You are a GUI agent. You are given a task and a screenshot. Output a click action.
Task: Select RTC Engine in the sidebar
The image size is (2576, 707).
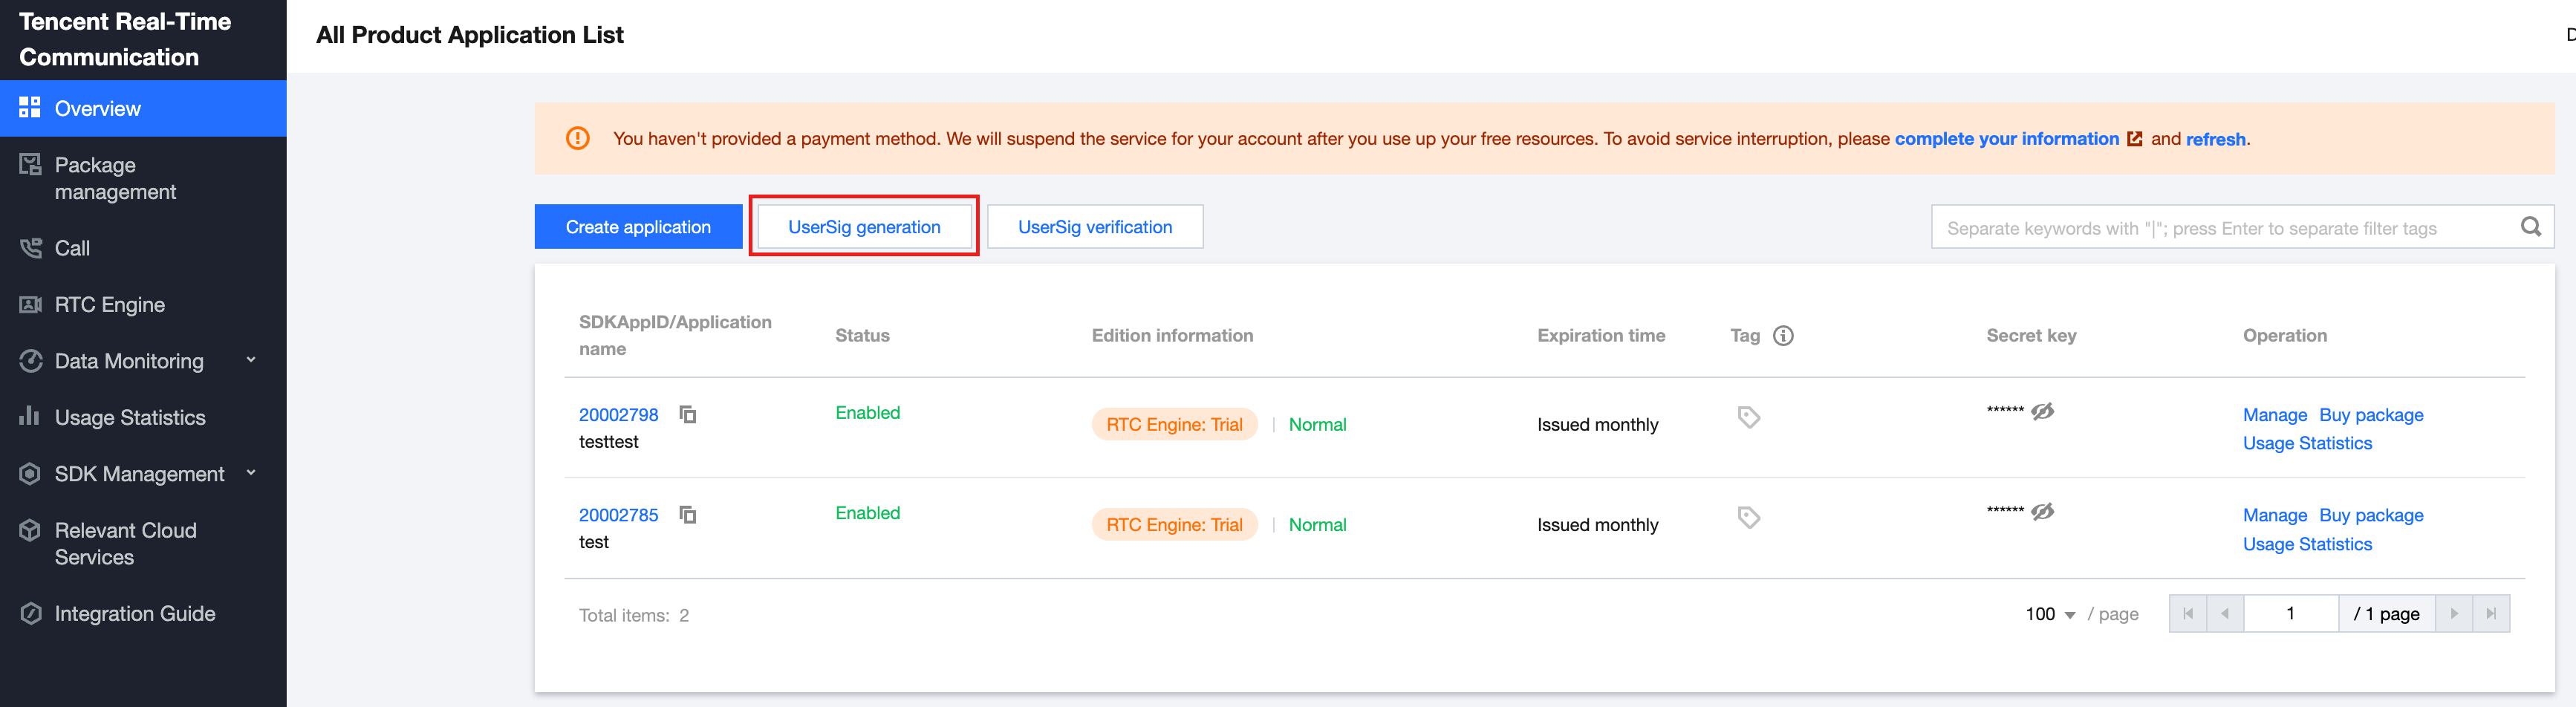[109, 305]
